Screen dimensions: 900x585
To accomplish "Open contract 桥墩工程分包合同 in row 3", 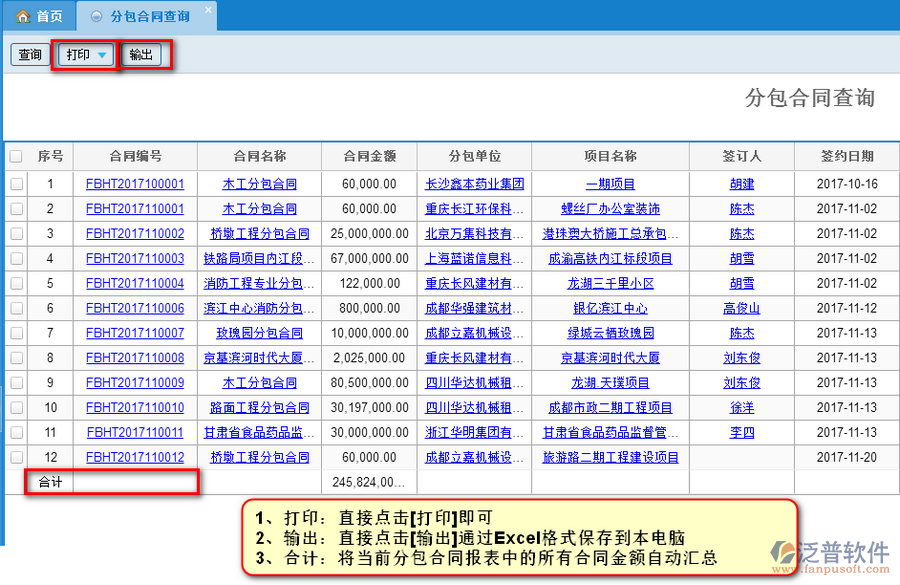I will [259, 234].
